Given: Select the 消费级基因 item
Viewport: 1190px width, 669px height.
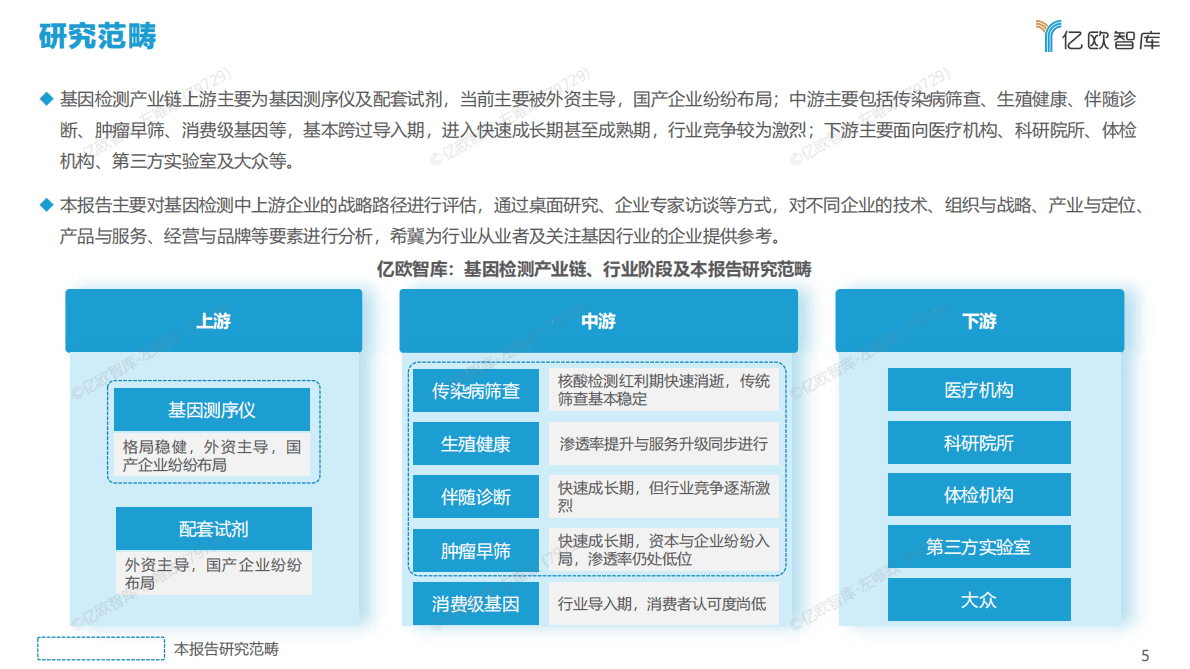Looking at the screenshot, I should [477, 604].
